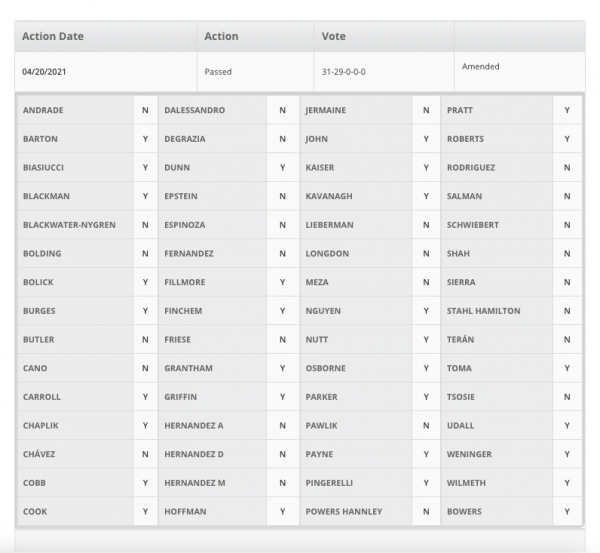Screen dimensions: 600x553
Task: Click the POWERS HANNLEY name
Action: [x=344, y=512]
